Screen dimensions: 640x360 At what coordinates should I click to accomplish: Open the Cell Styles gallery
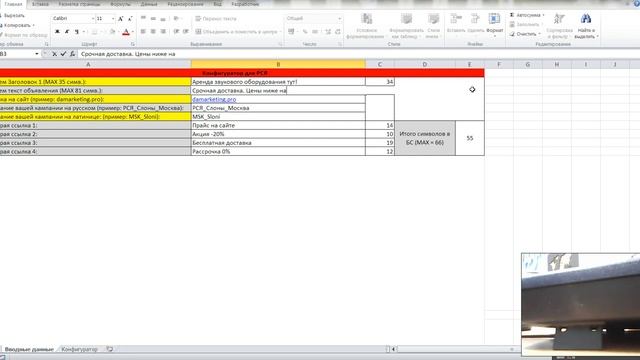pyautogui.click(x=433, y=25)
